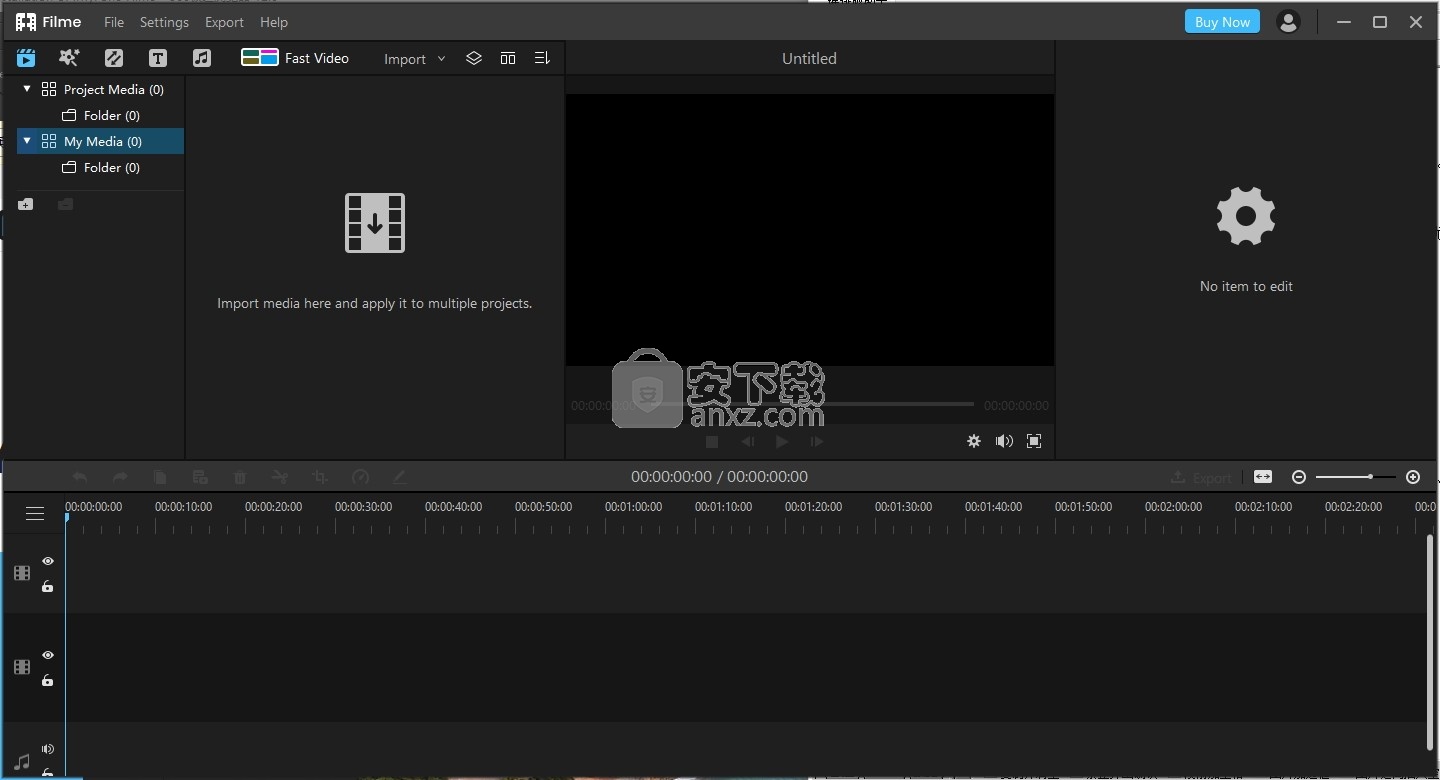Click the second video track film icon

[x=22, y=667]
